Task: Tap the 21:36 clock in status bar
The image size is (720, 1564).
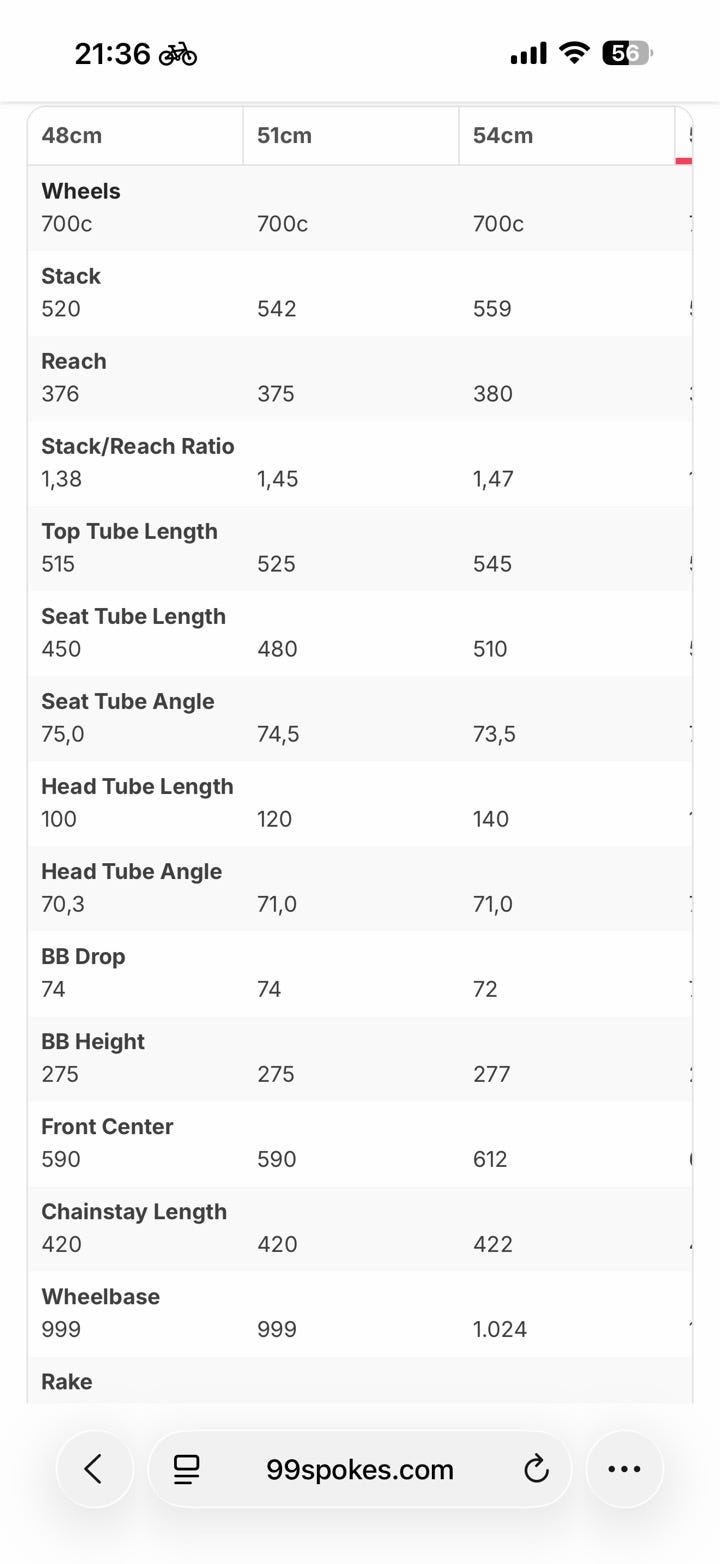Action: coord(112,54)
